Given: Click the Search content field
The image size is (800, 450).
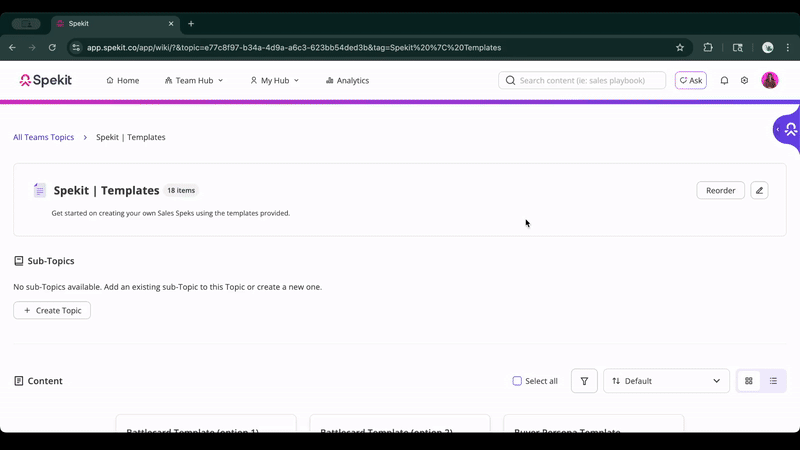Looking at the screenshot, I should (582, 81).
